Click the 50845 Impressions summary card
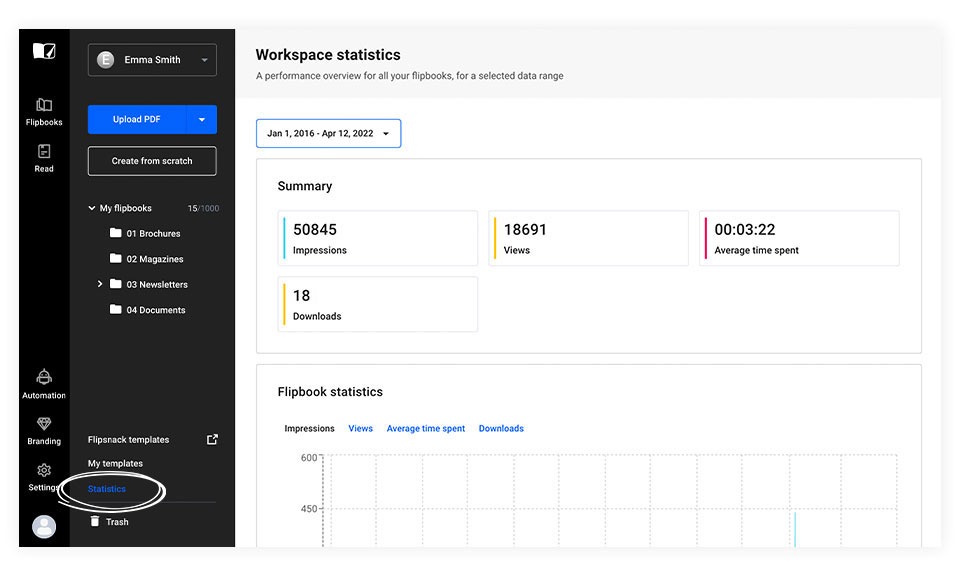The width and height of the screenshot is (960, 576). [378, 238]
